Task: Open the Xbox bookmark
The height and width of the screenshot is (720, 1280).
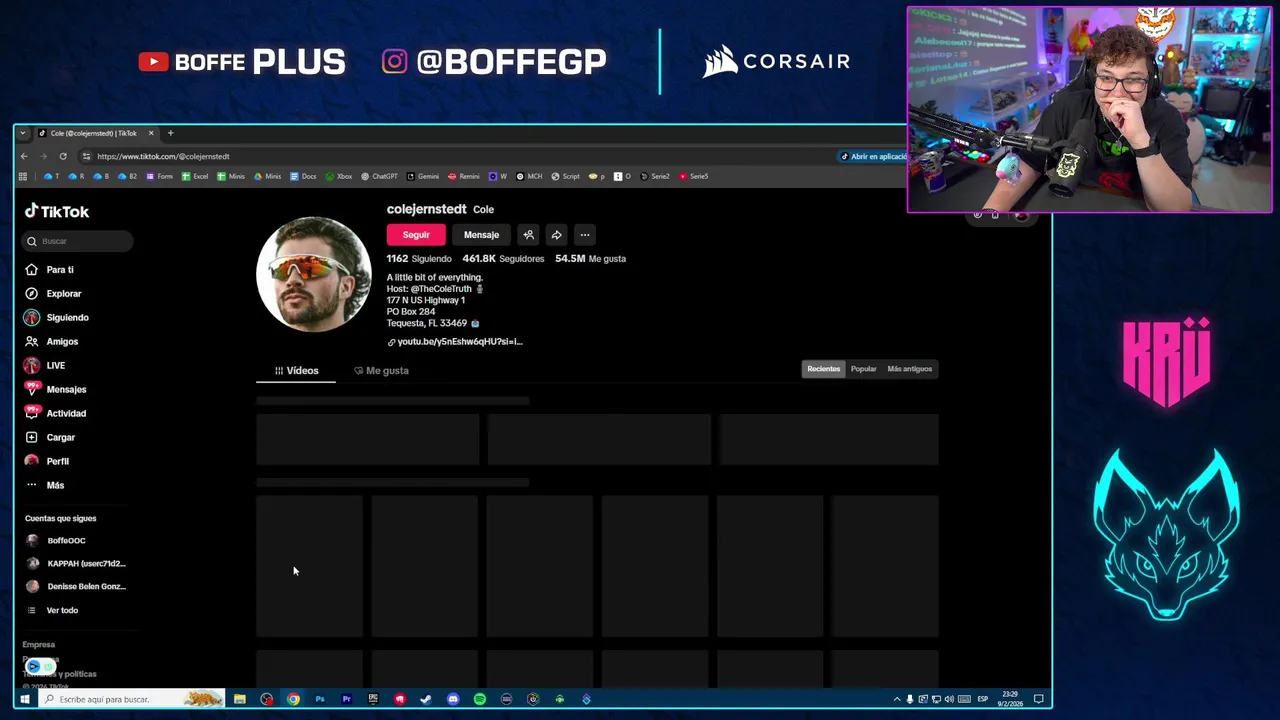Action: pyautogui.click(x=339, y=176)
